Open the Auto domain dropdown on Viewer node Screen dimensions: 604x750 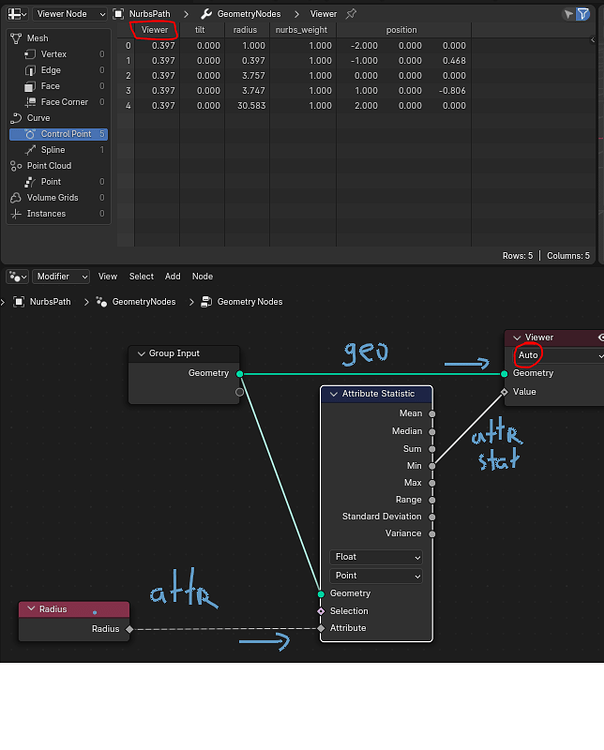click(558, 355)
